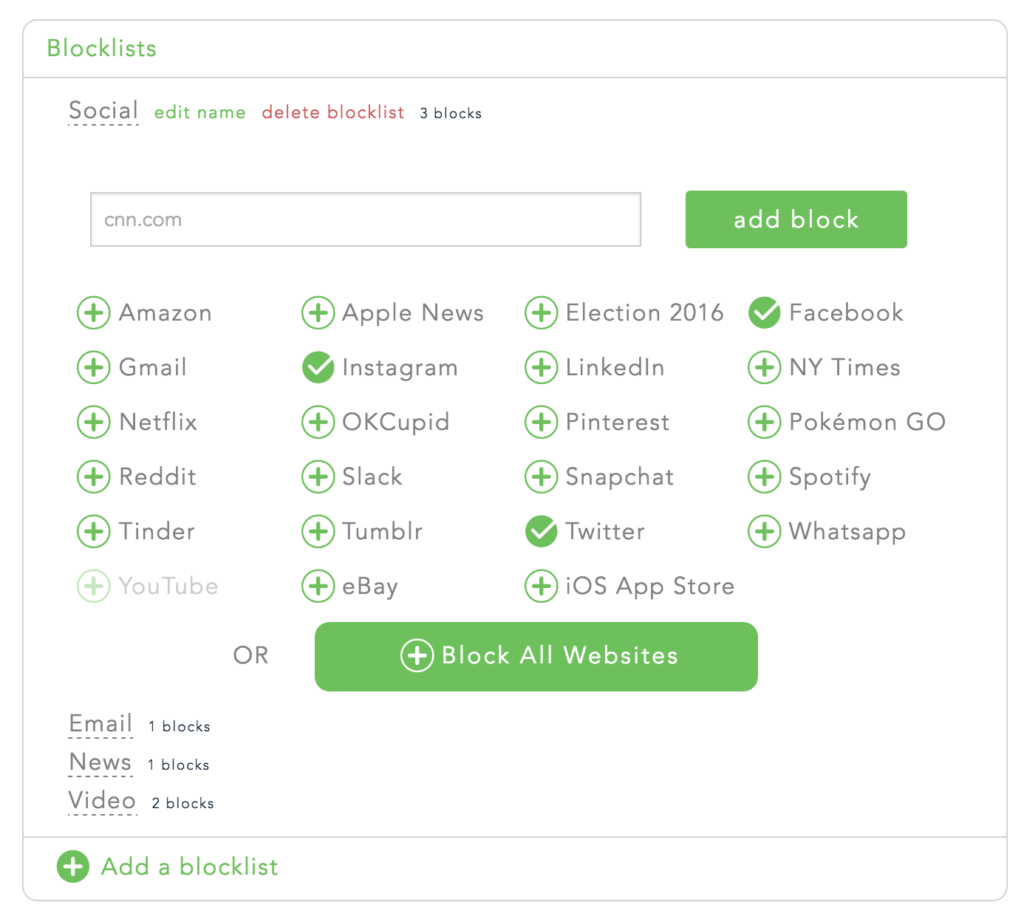Click the edit name link
Image resolution: width=1024 pixels, height=919 pixels.
point(200,113)
